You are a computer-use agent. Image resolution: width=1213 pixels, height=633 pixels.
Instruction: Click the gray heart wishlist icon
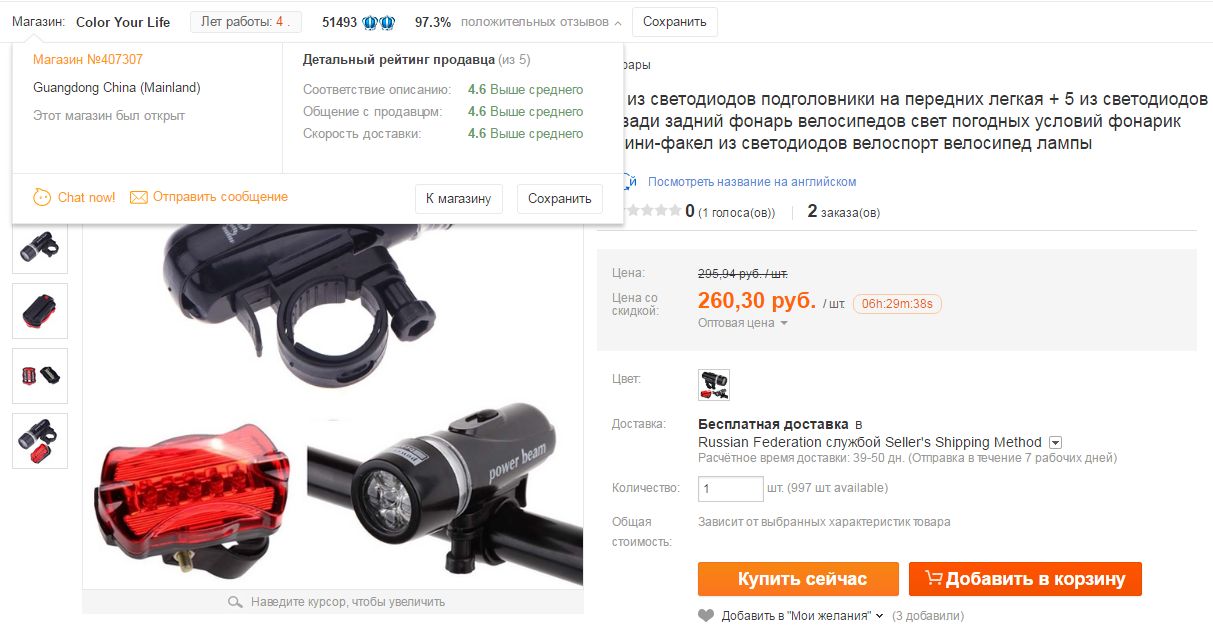pos(706,616)
